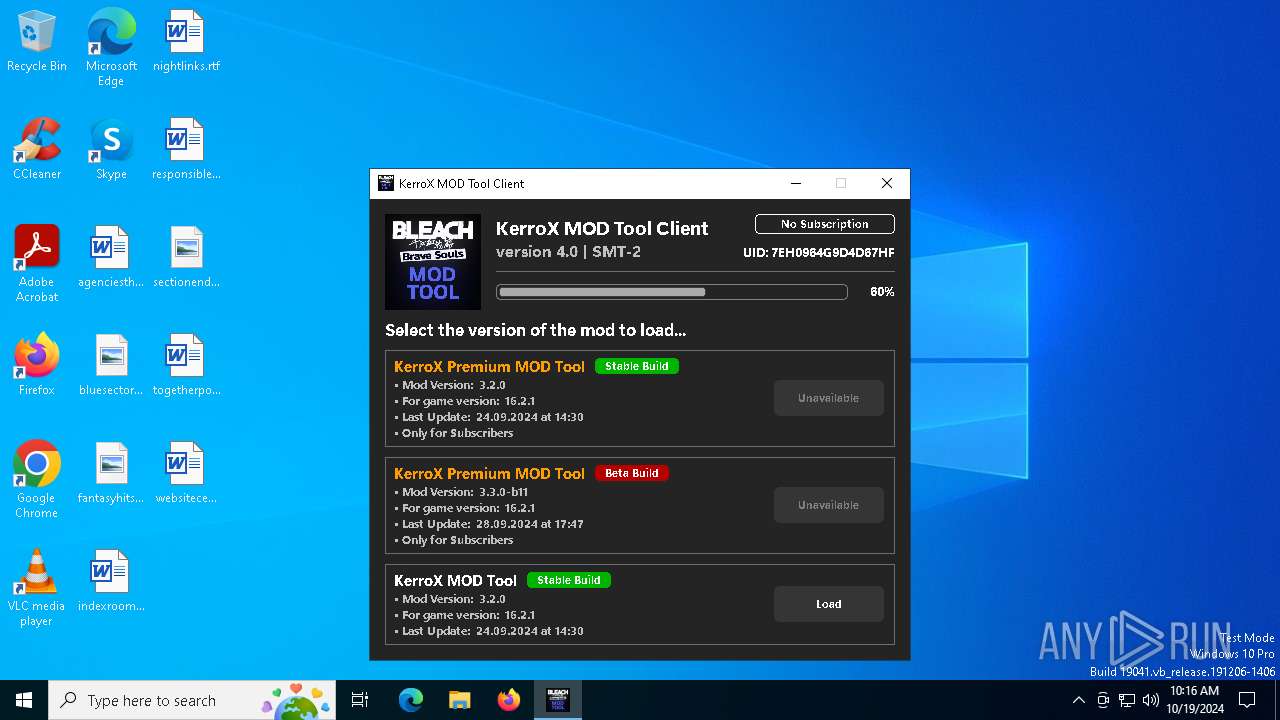This screenshot has width=1280, height=720.
Task: Open the Firefox desktop shortcut
Action: point(37,366)
